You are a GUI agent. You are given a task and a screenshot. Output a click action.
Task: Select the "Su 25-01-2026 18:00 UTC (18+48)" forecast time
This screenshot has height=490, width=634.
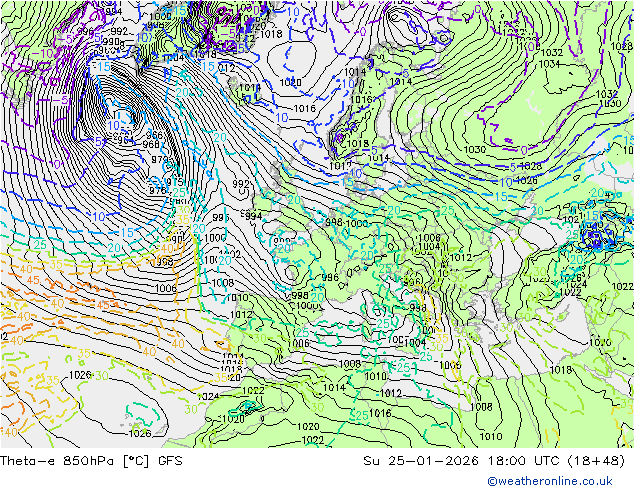[494, 460]
